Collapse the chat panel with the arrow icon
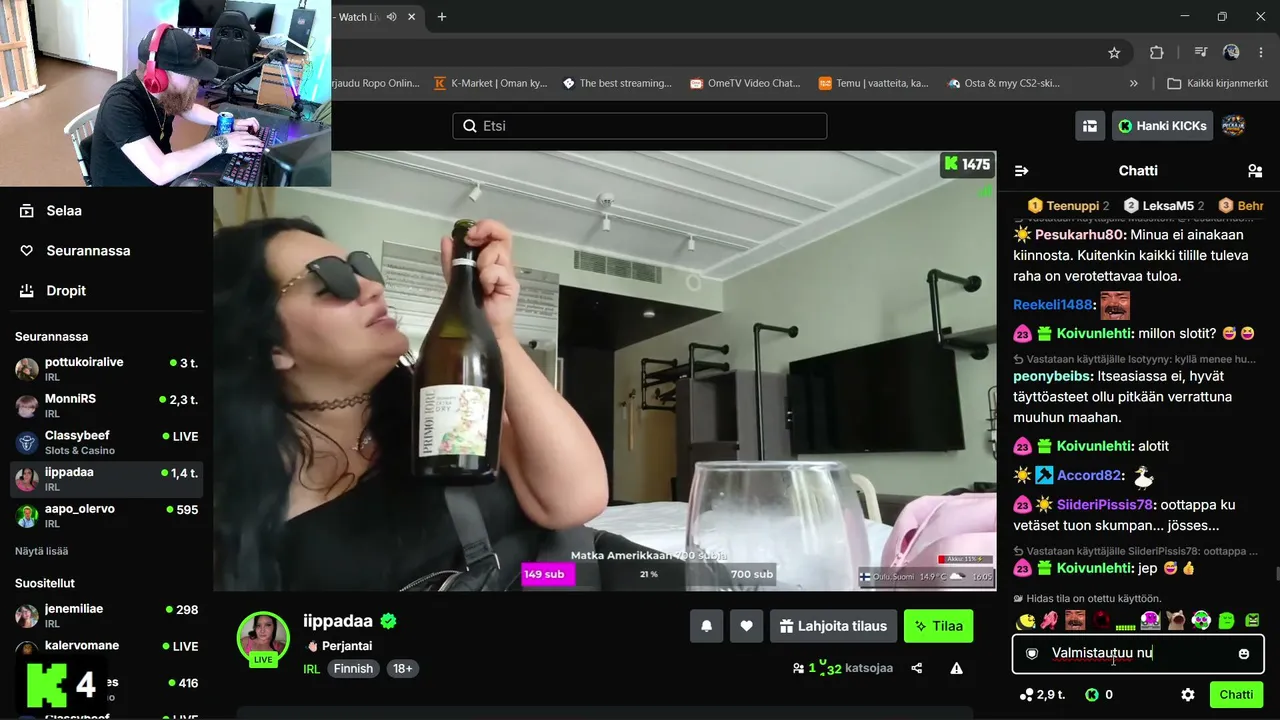1280x720 pixels. pos(1021,171)
